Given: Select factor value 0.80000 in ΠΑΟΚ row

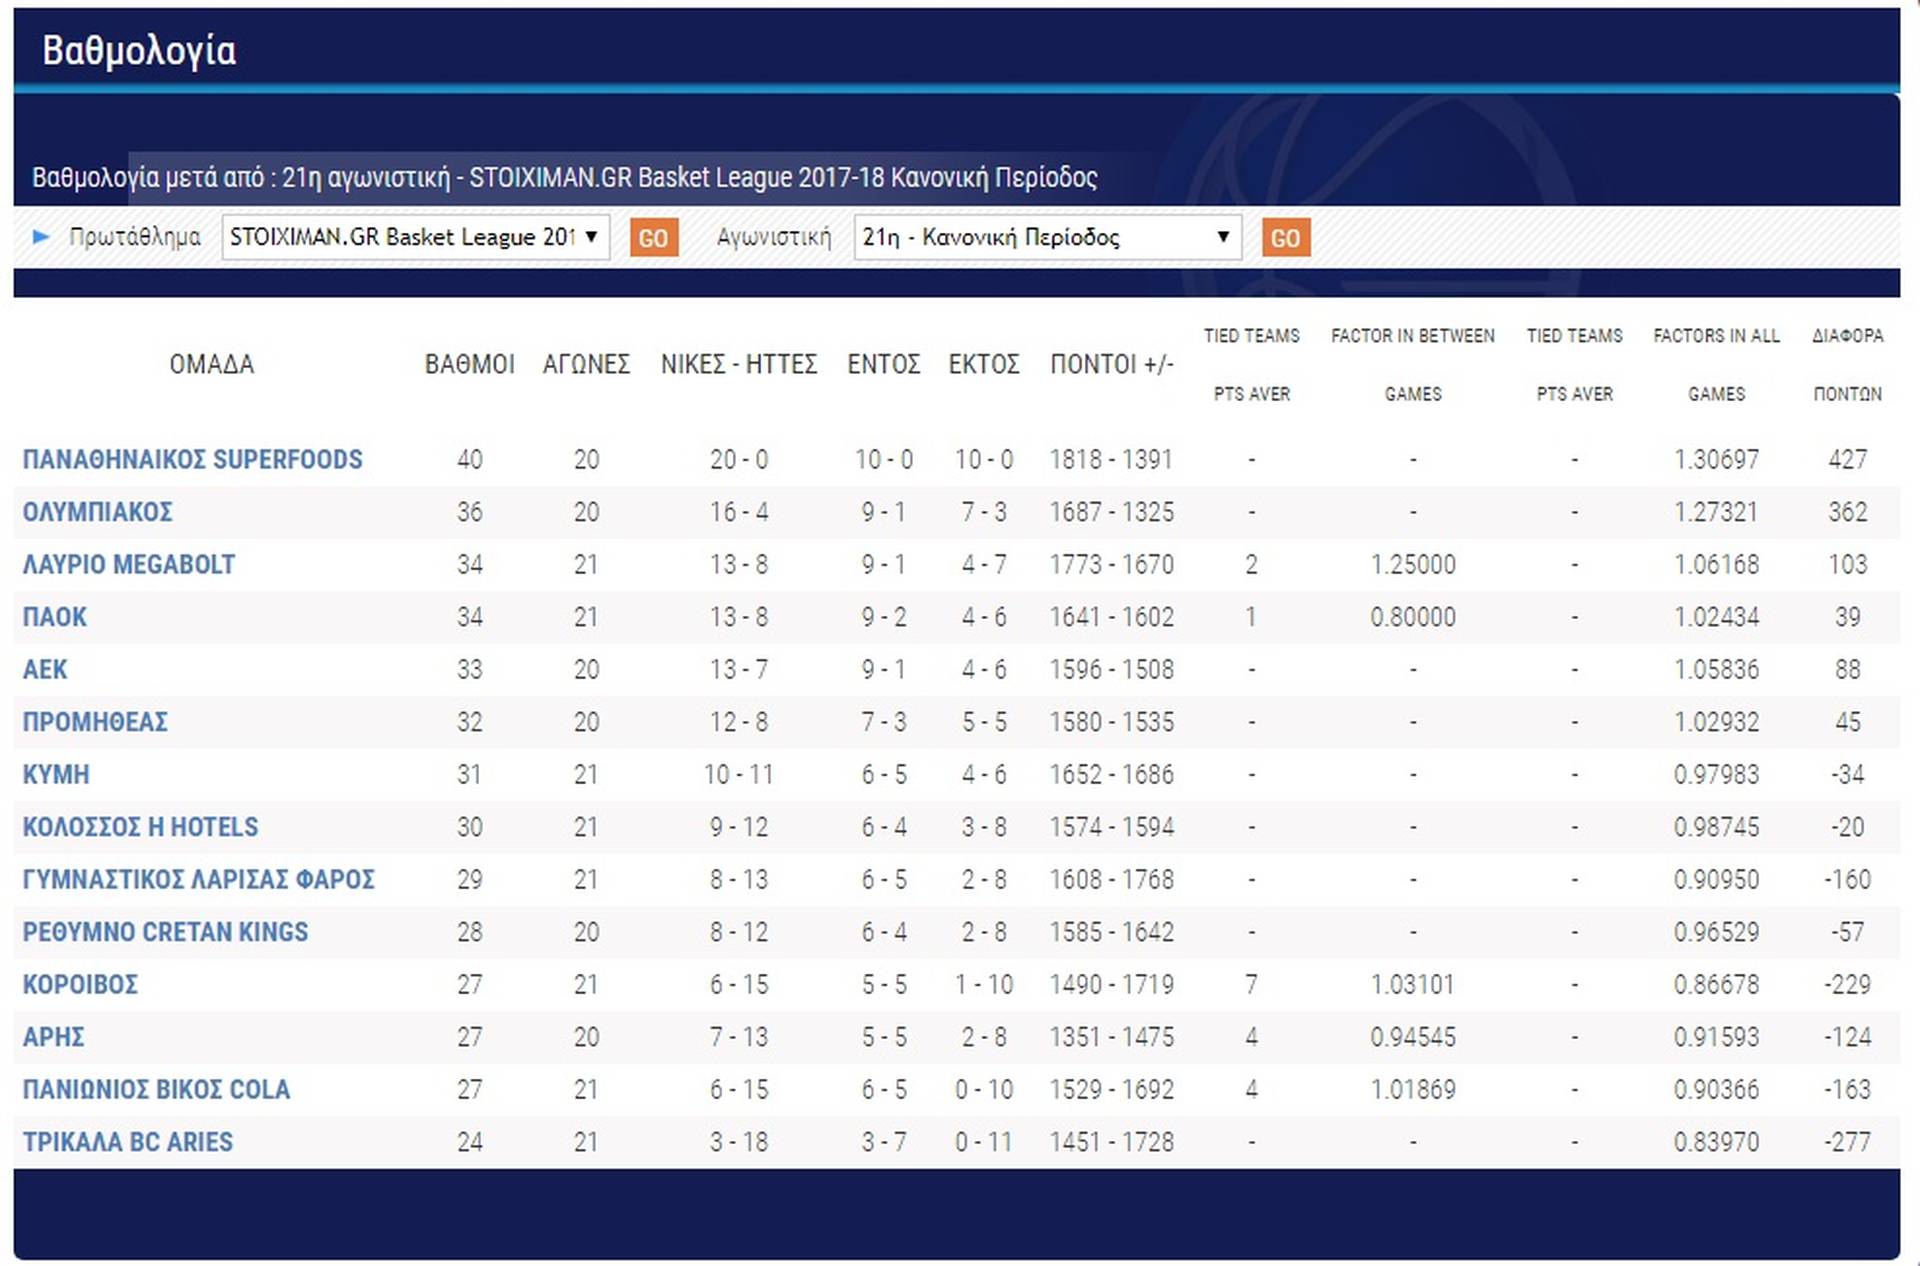Looking at the screenshot, I should pyautogui.click(x=1413, y=617).
